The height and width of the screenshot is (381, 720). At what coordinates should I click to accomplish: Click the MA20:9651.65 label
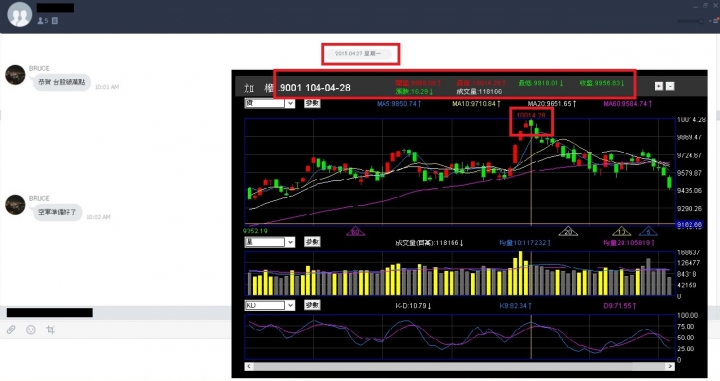(552, 104)
